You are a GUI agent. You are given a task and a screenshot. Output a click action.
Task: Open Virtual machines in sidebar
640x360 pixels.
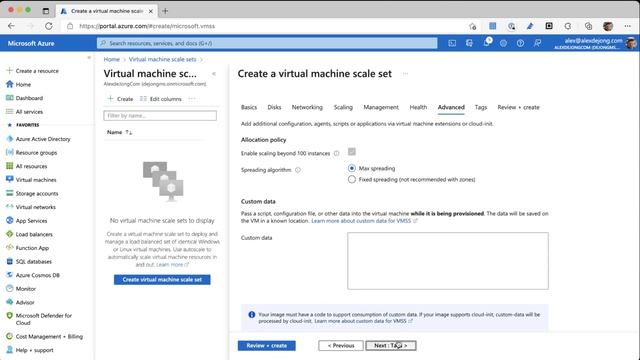coord(31,180)
